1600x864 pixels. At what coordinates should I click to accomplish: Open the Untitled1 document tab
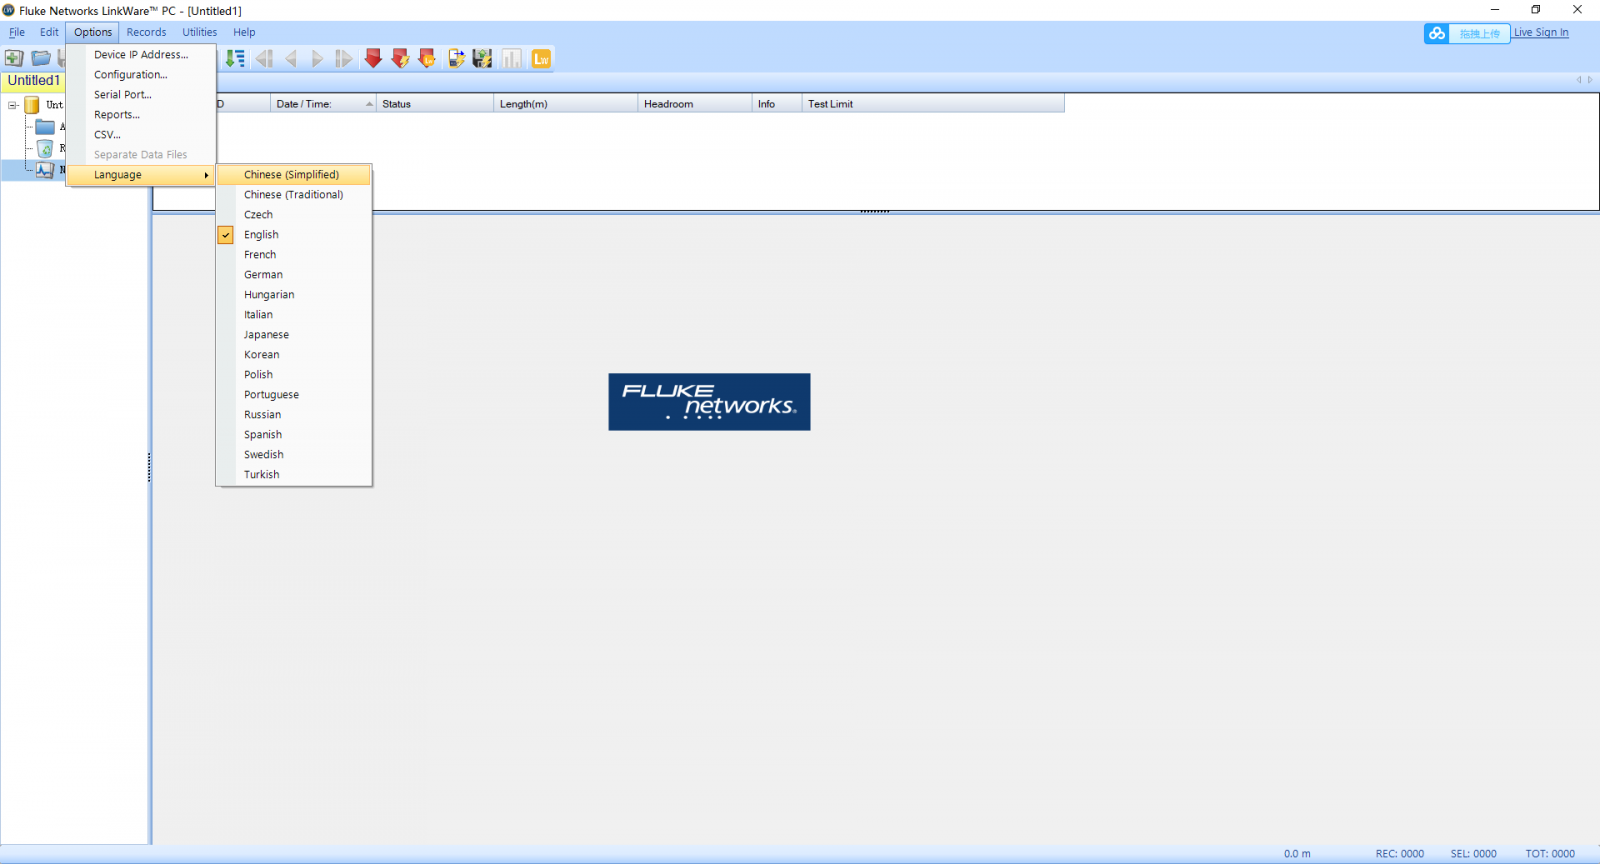(x=34, y=81)
